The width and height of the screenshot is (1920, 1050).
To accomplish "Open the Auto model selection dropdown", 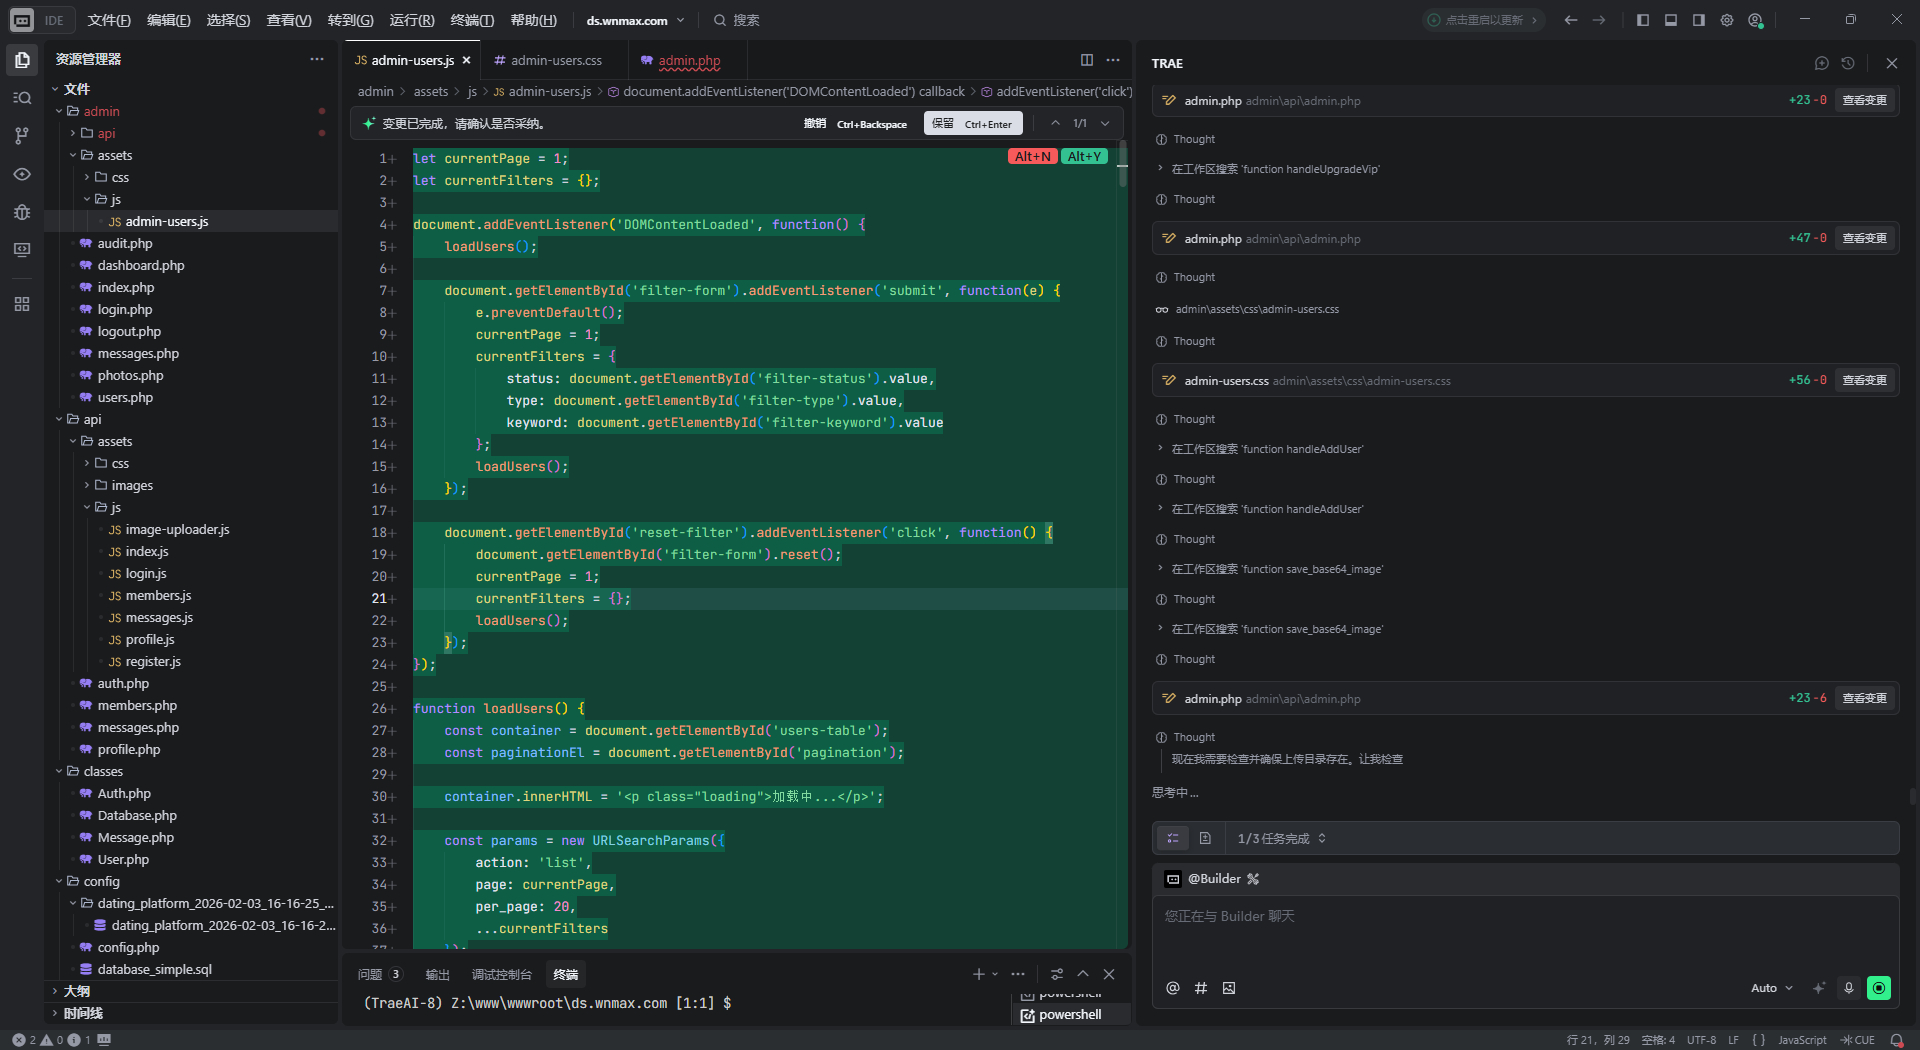I will 1771,988.
